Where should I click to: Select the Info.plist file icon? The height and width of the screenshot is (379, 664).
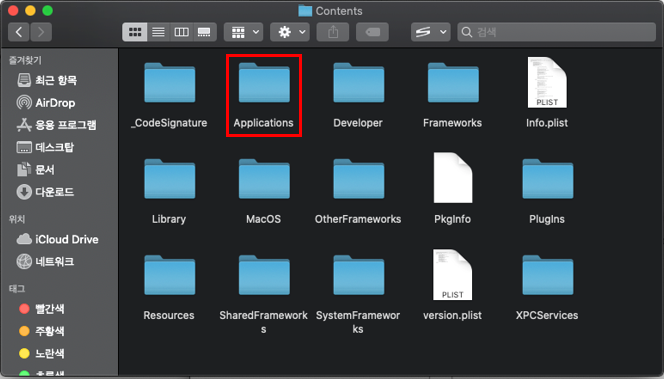547,82
